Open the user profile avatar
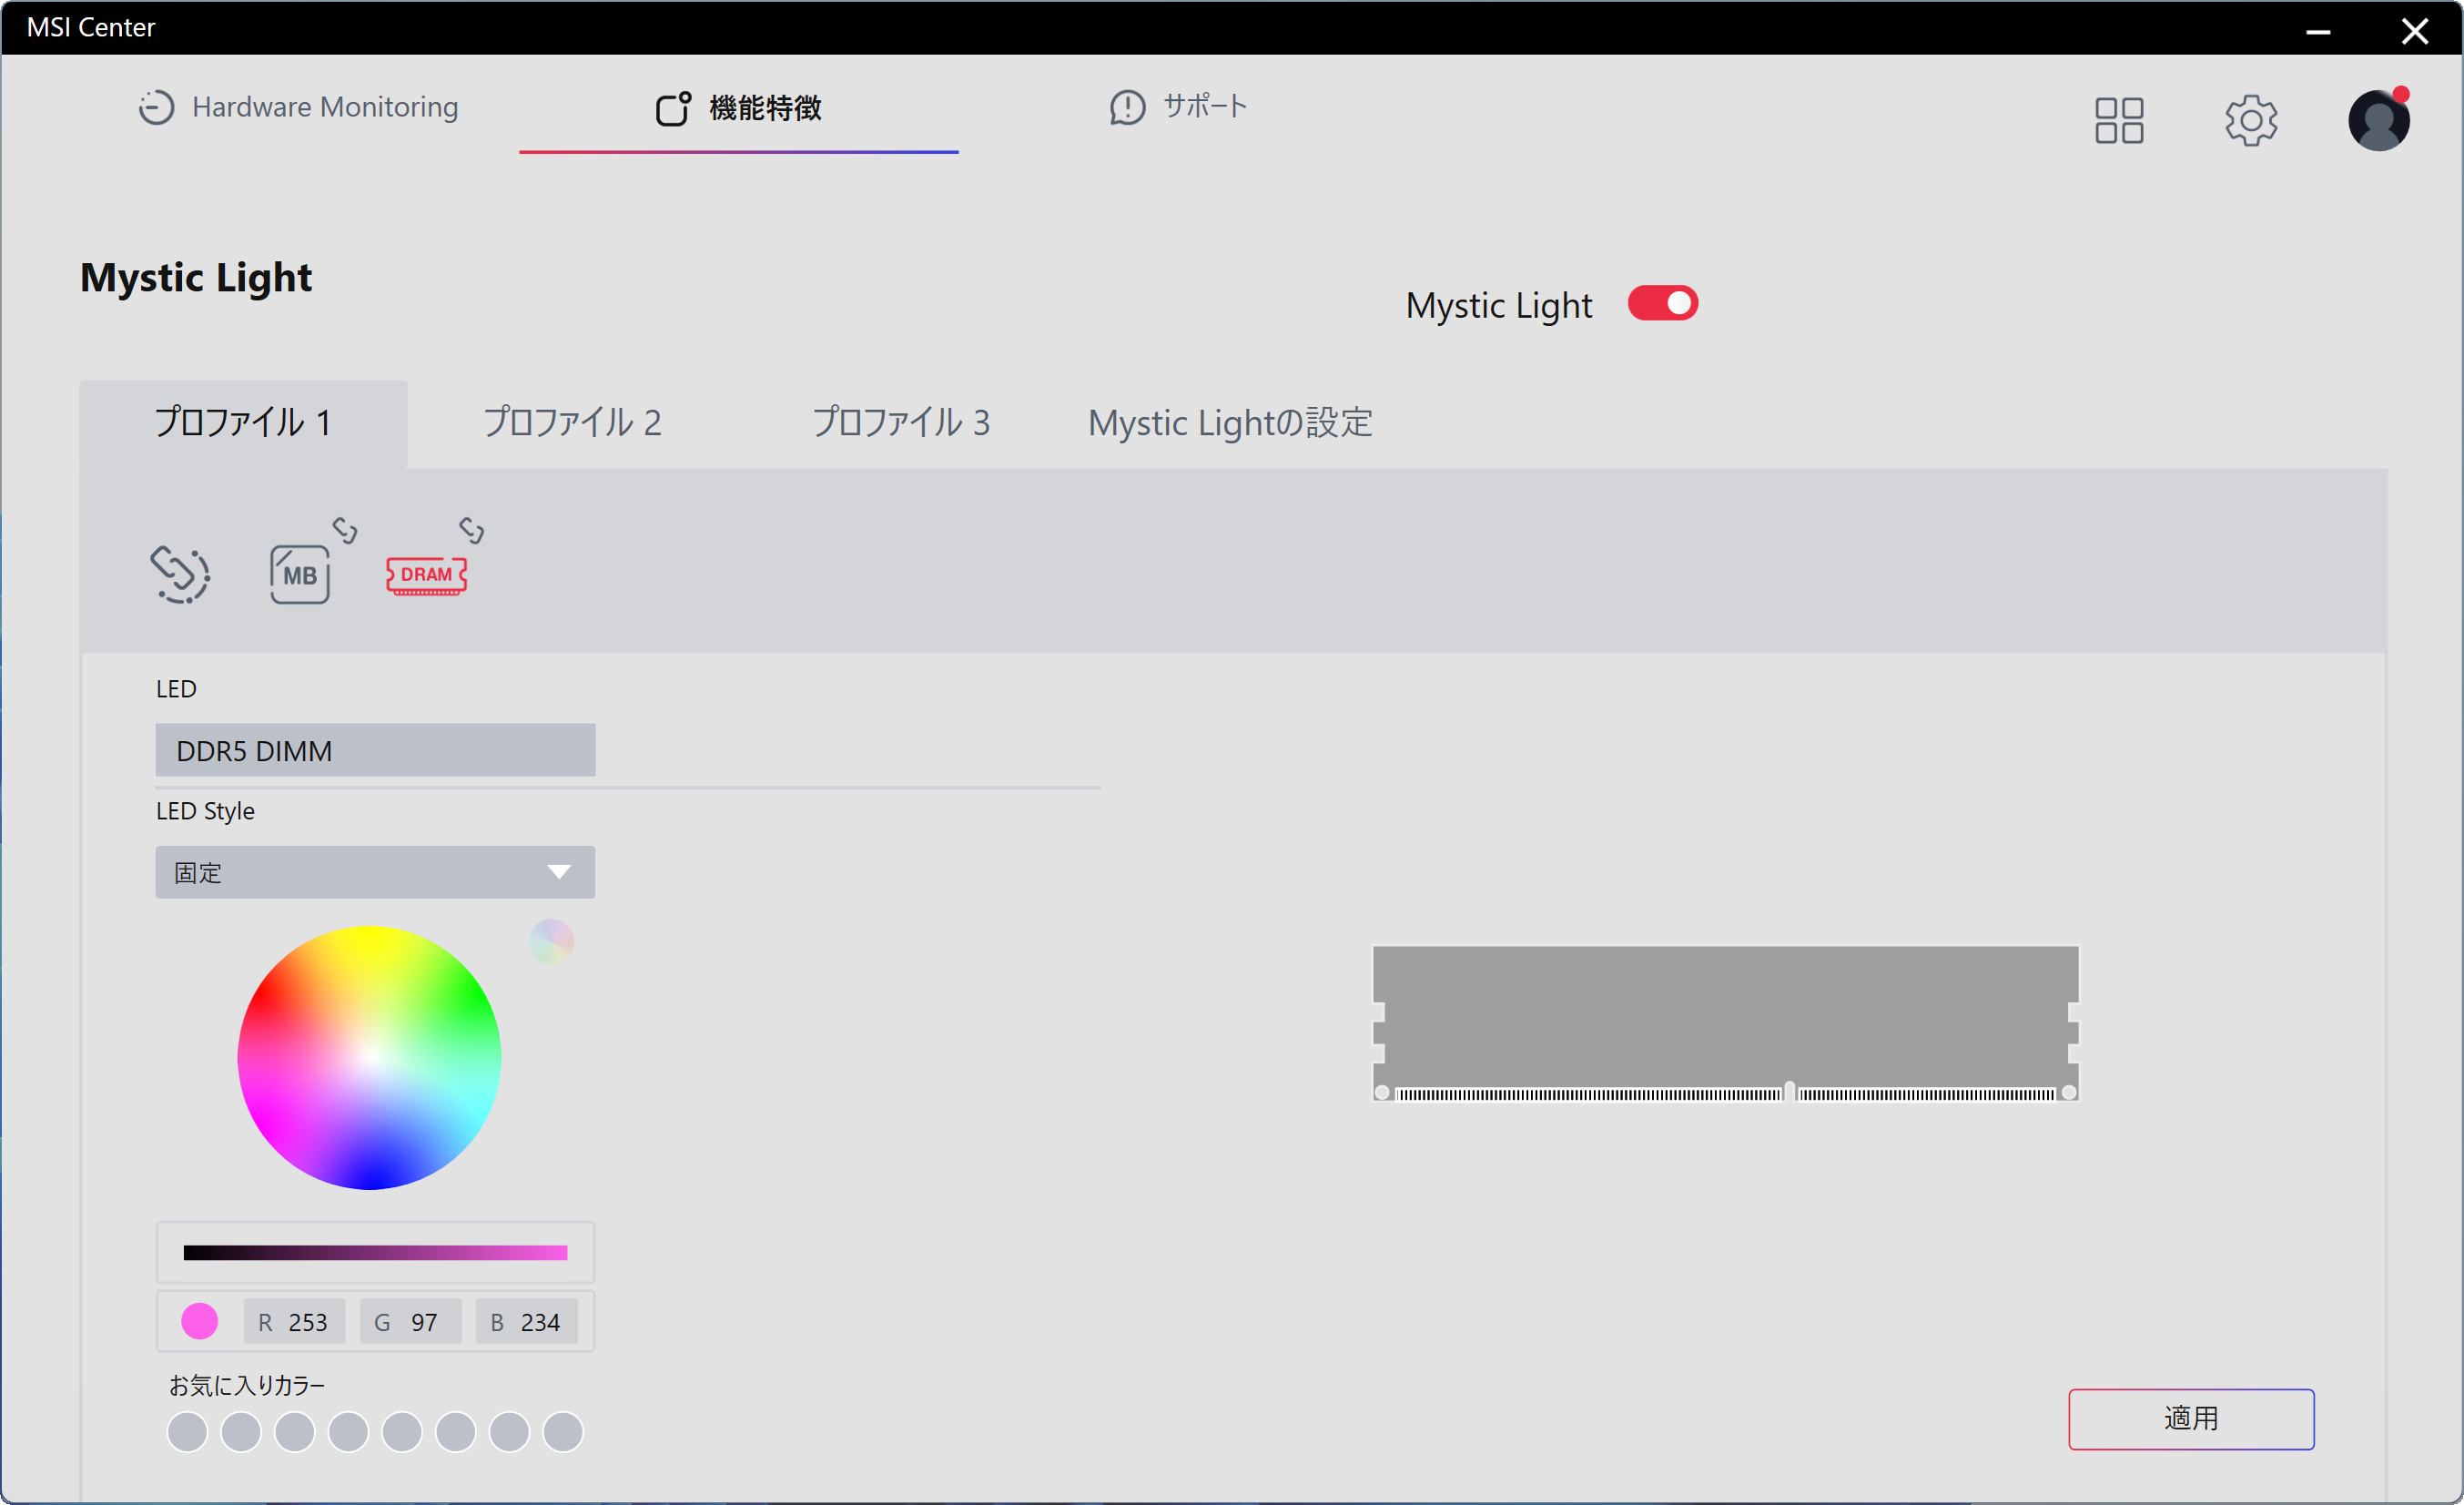 coord(2379,120)
